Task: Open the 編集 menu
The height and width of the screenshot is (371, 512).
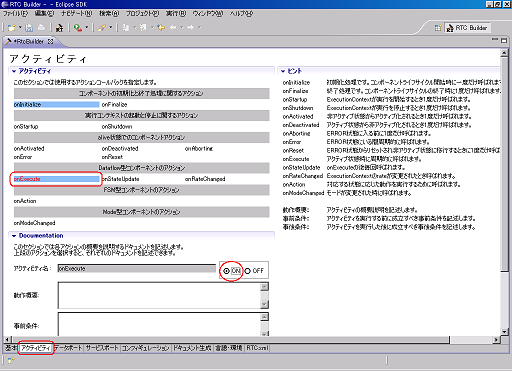Action: point(44,14)
